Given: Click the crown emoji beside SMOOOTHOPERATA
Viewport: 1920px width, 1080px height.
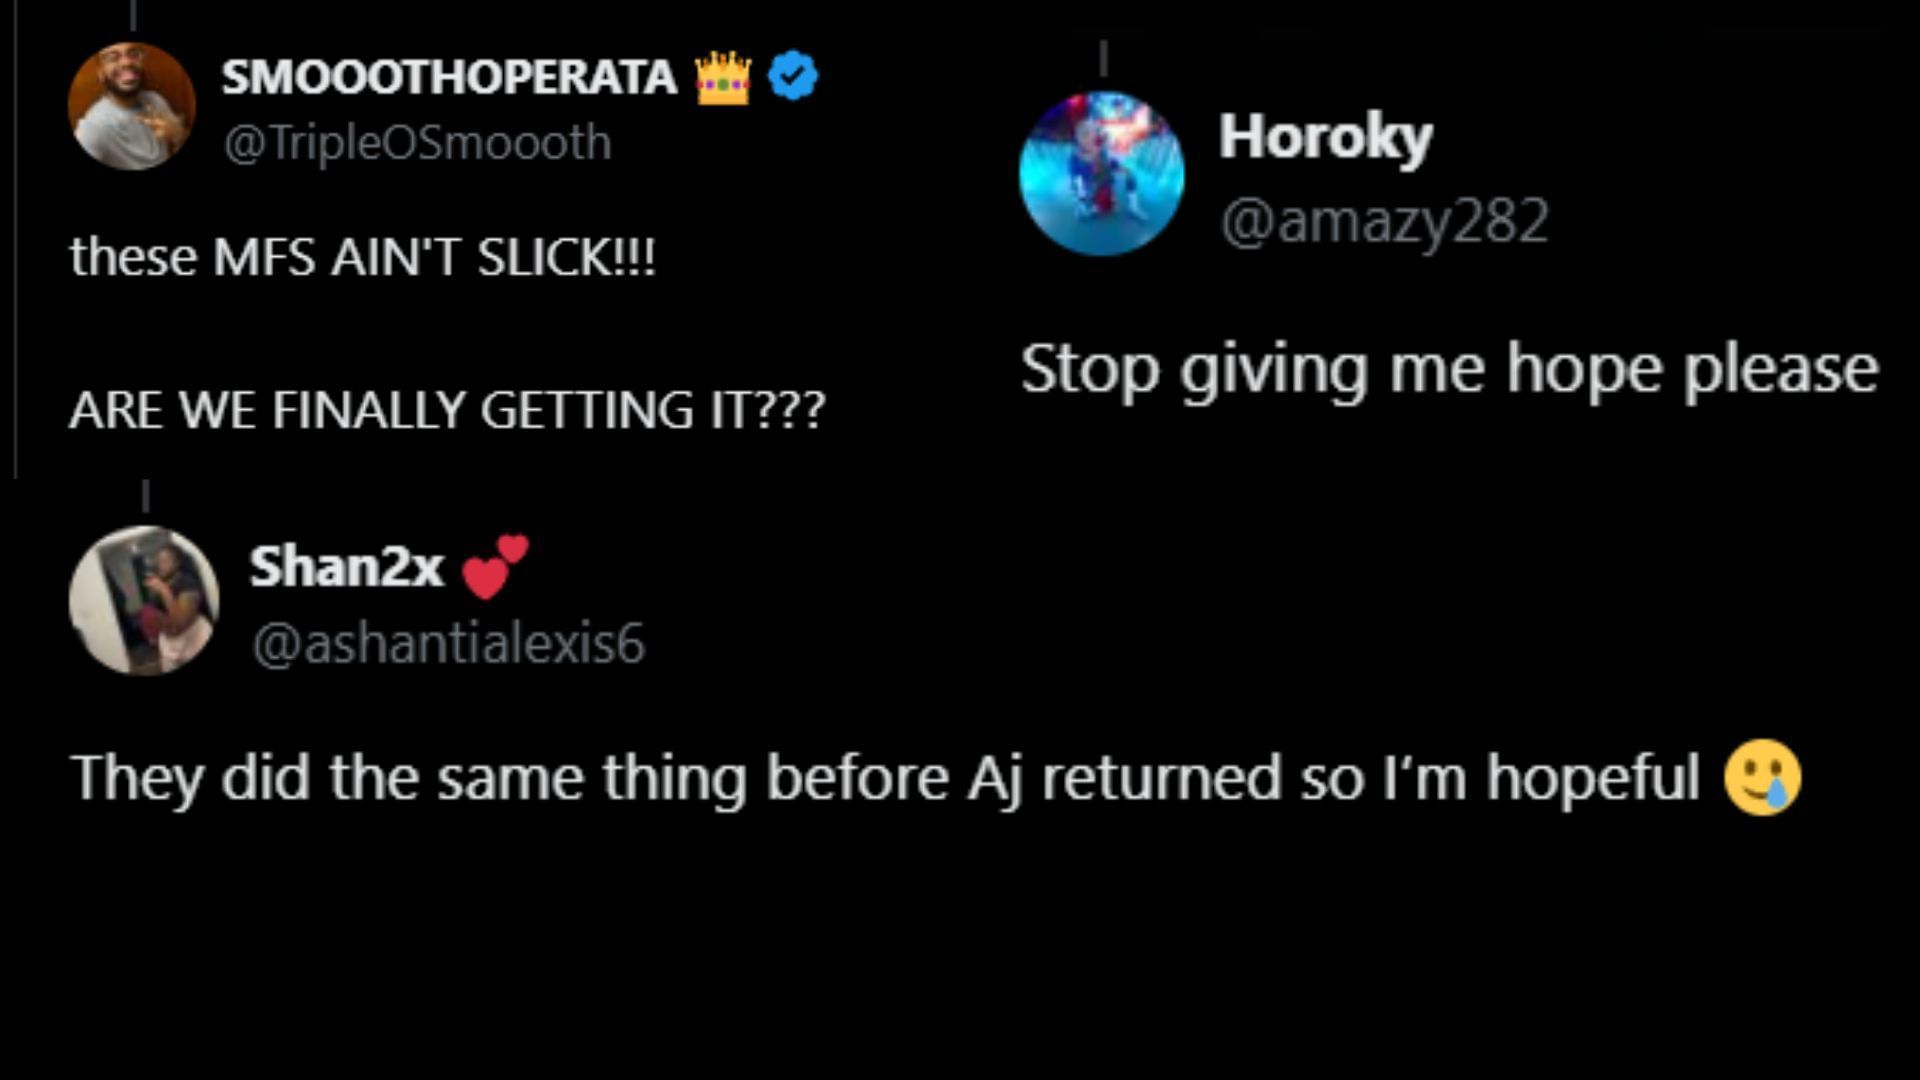Looking at the screenshot, I should tap(723, 77).
